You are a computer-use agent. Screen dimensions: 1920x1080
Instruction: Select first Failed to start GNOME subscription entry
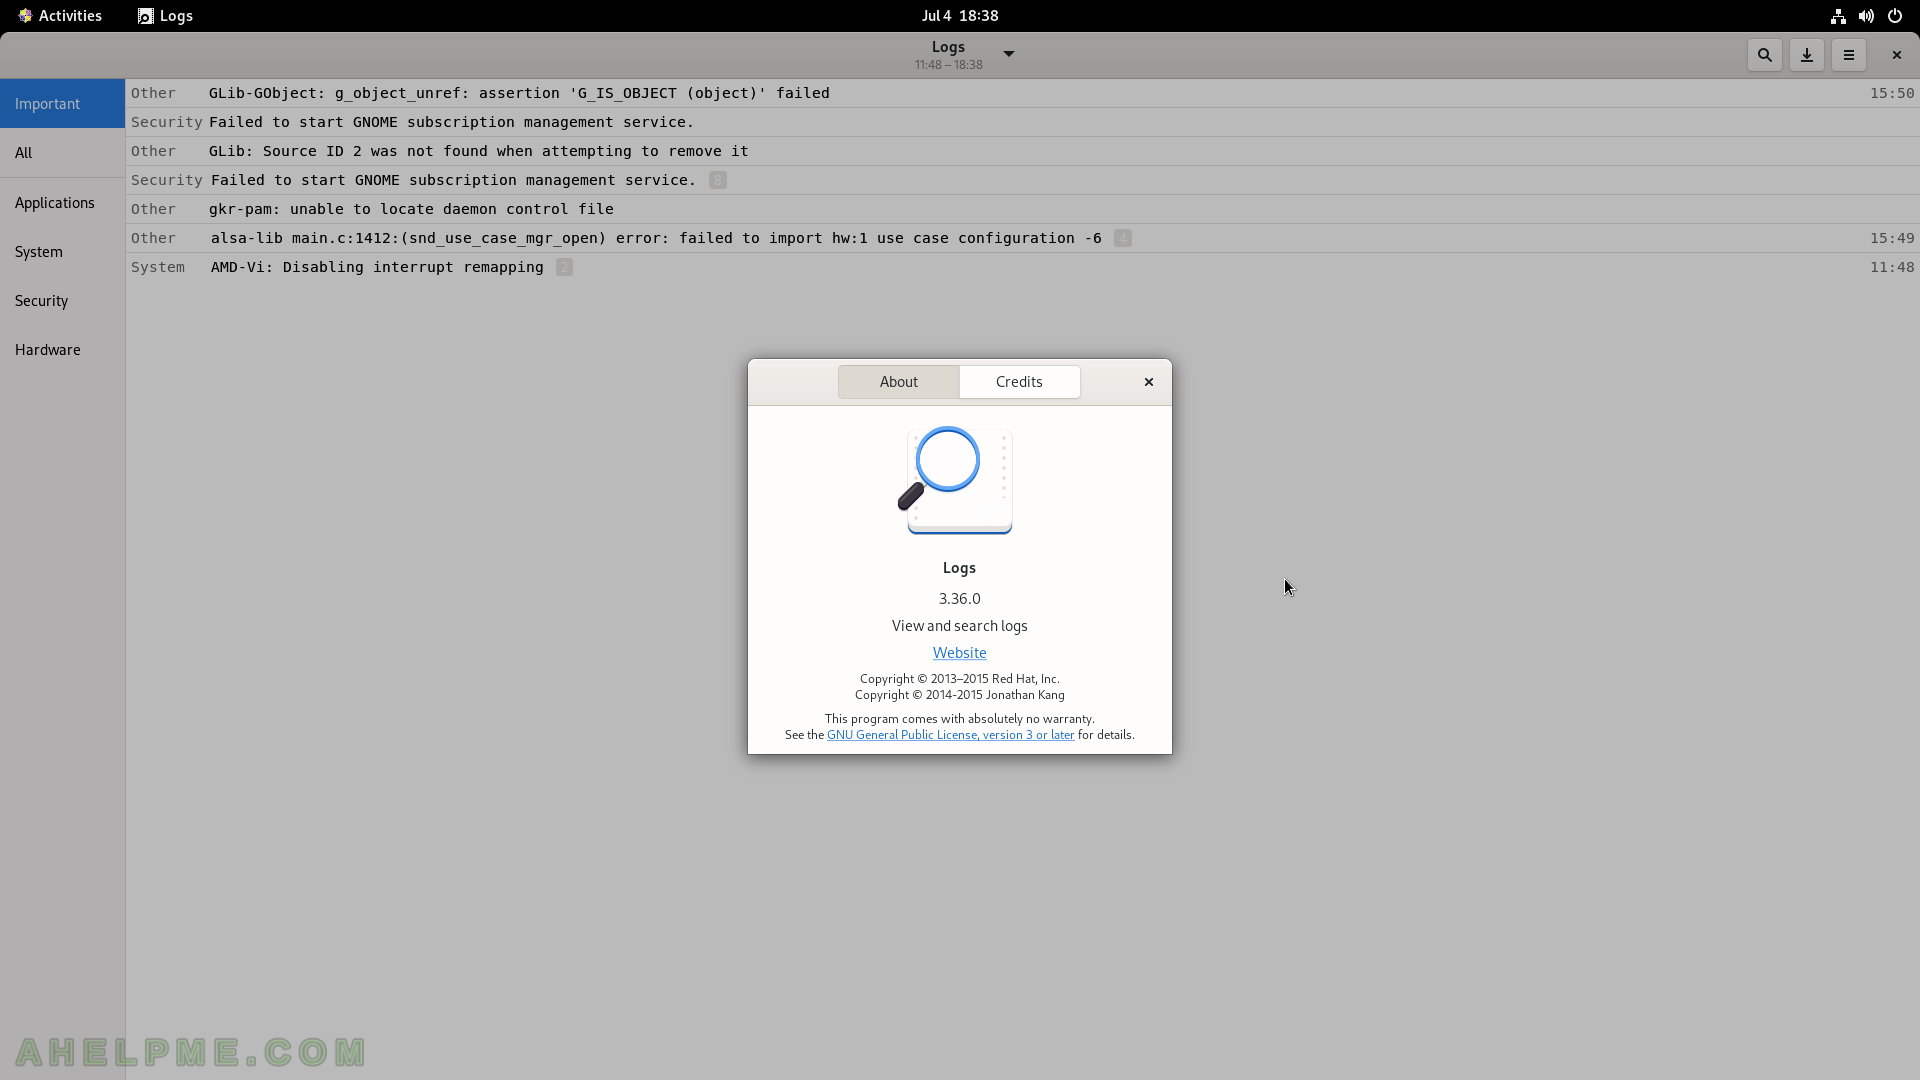point(1022,122)
